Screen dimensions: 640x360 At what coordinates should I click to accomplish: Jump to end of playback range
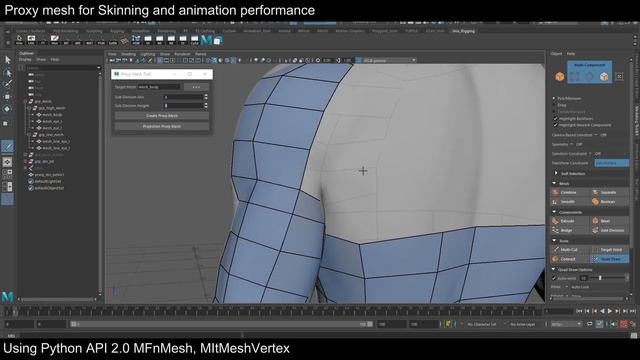(x=633, y=311)
